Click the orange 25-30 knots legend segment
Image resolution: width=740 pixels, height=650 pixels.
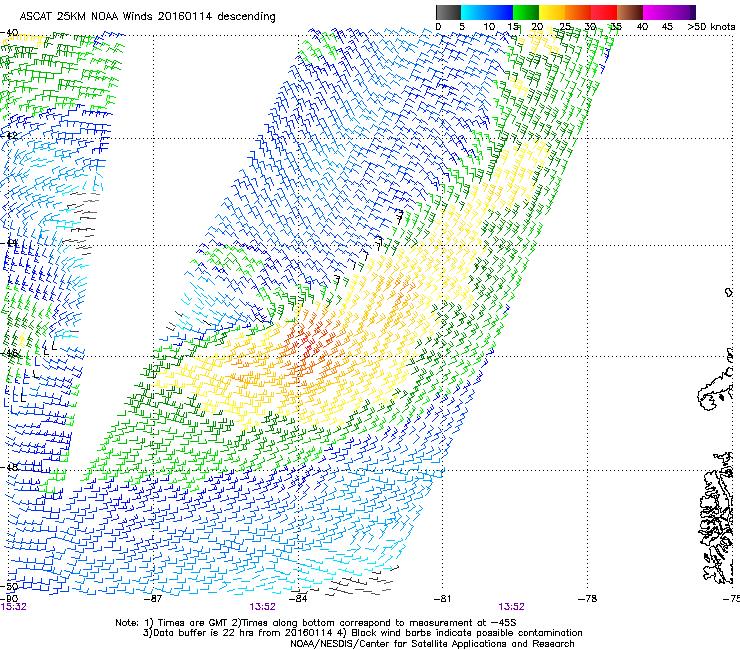578,12
